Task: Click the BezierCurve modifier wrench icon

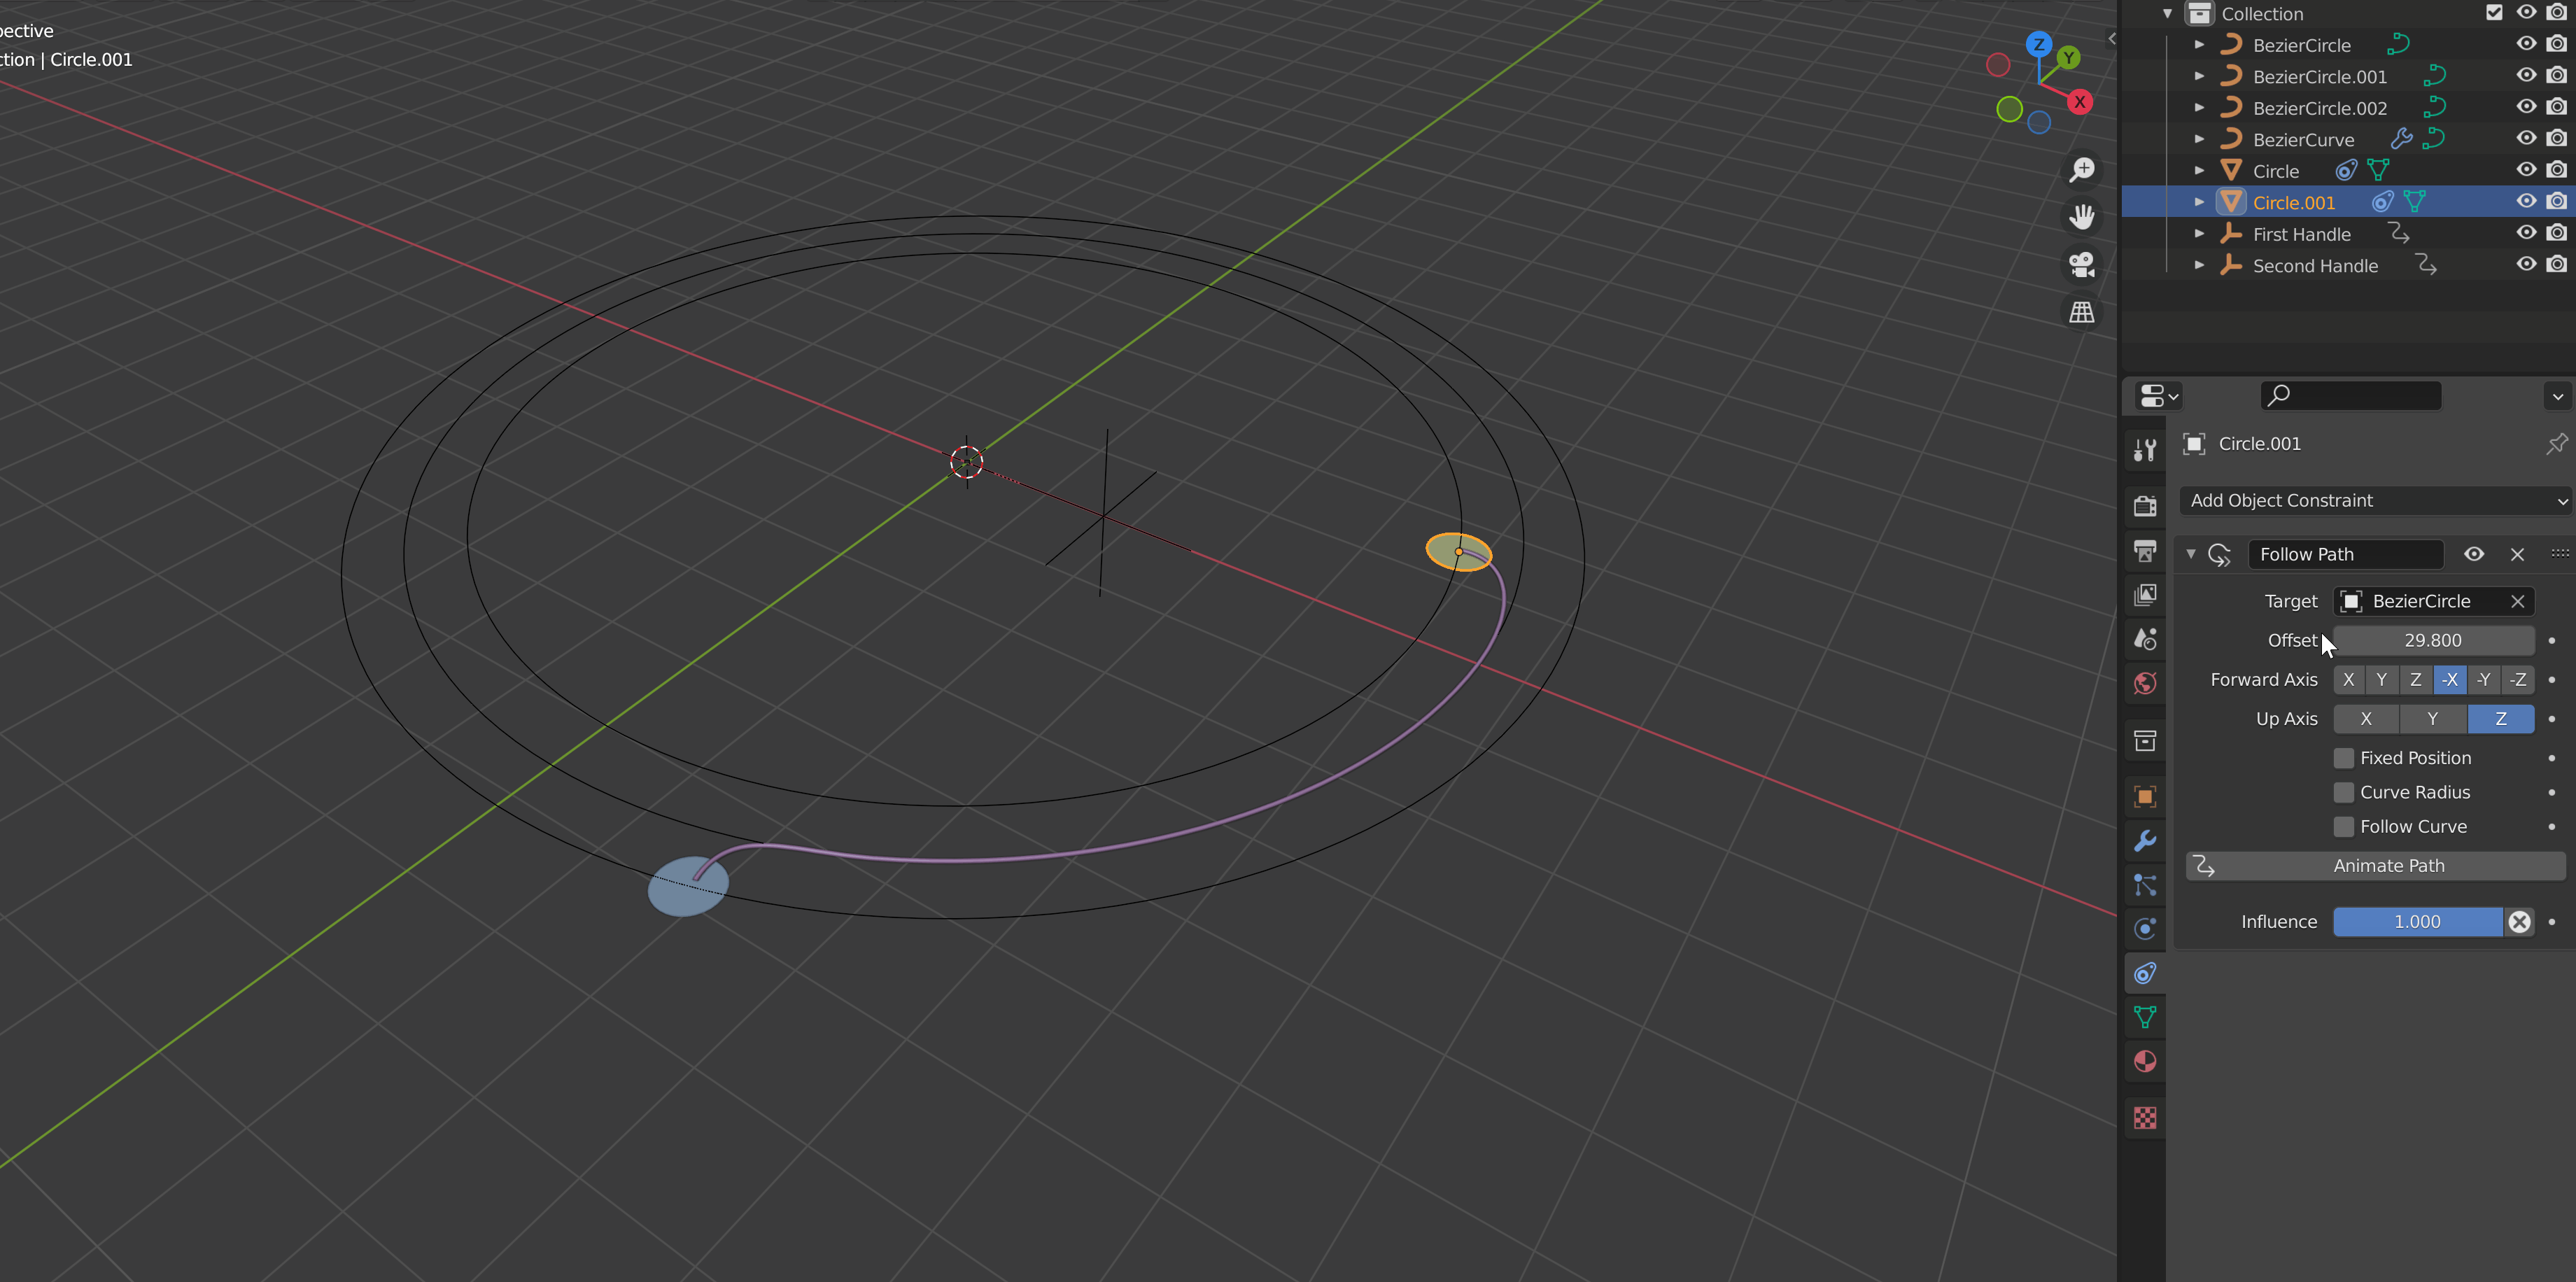Action: (2401, 139)
